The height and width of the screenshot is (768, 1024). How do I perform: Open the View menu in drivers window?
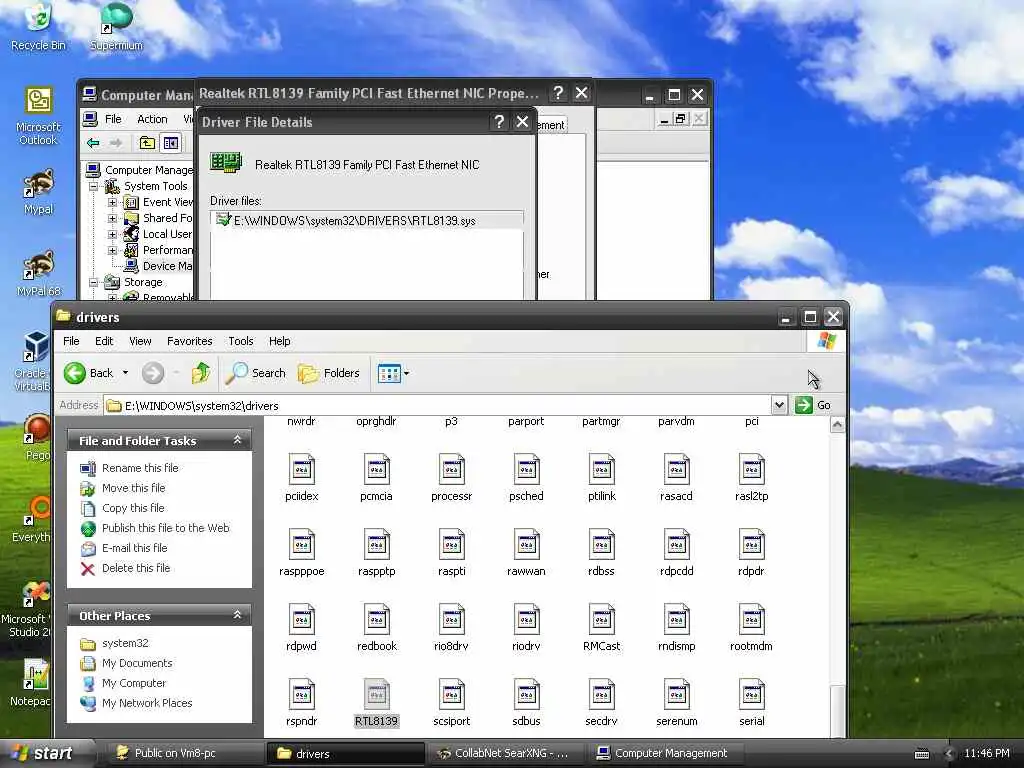click(140, 341)
